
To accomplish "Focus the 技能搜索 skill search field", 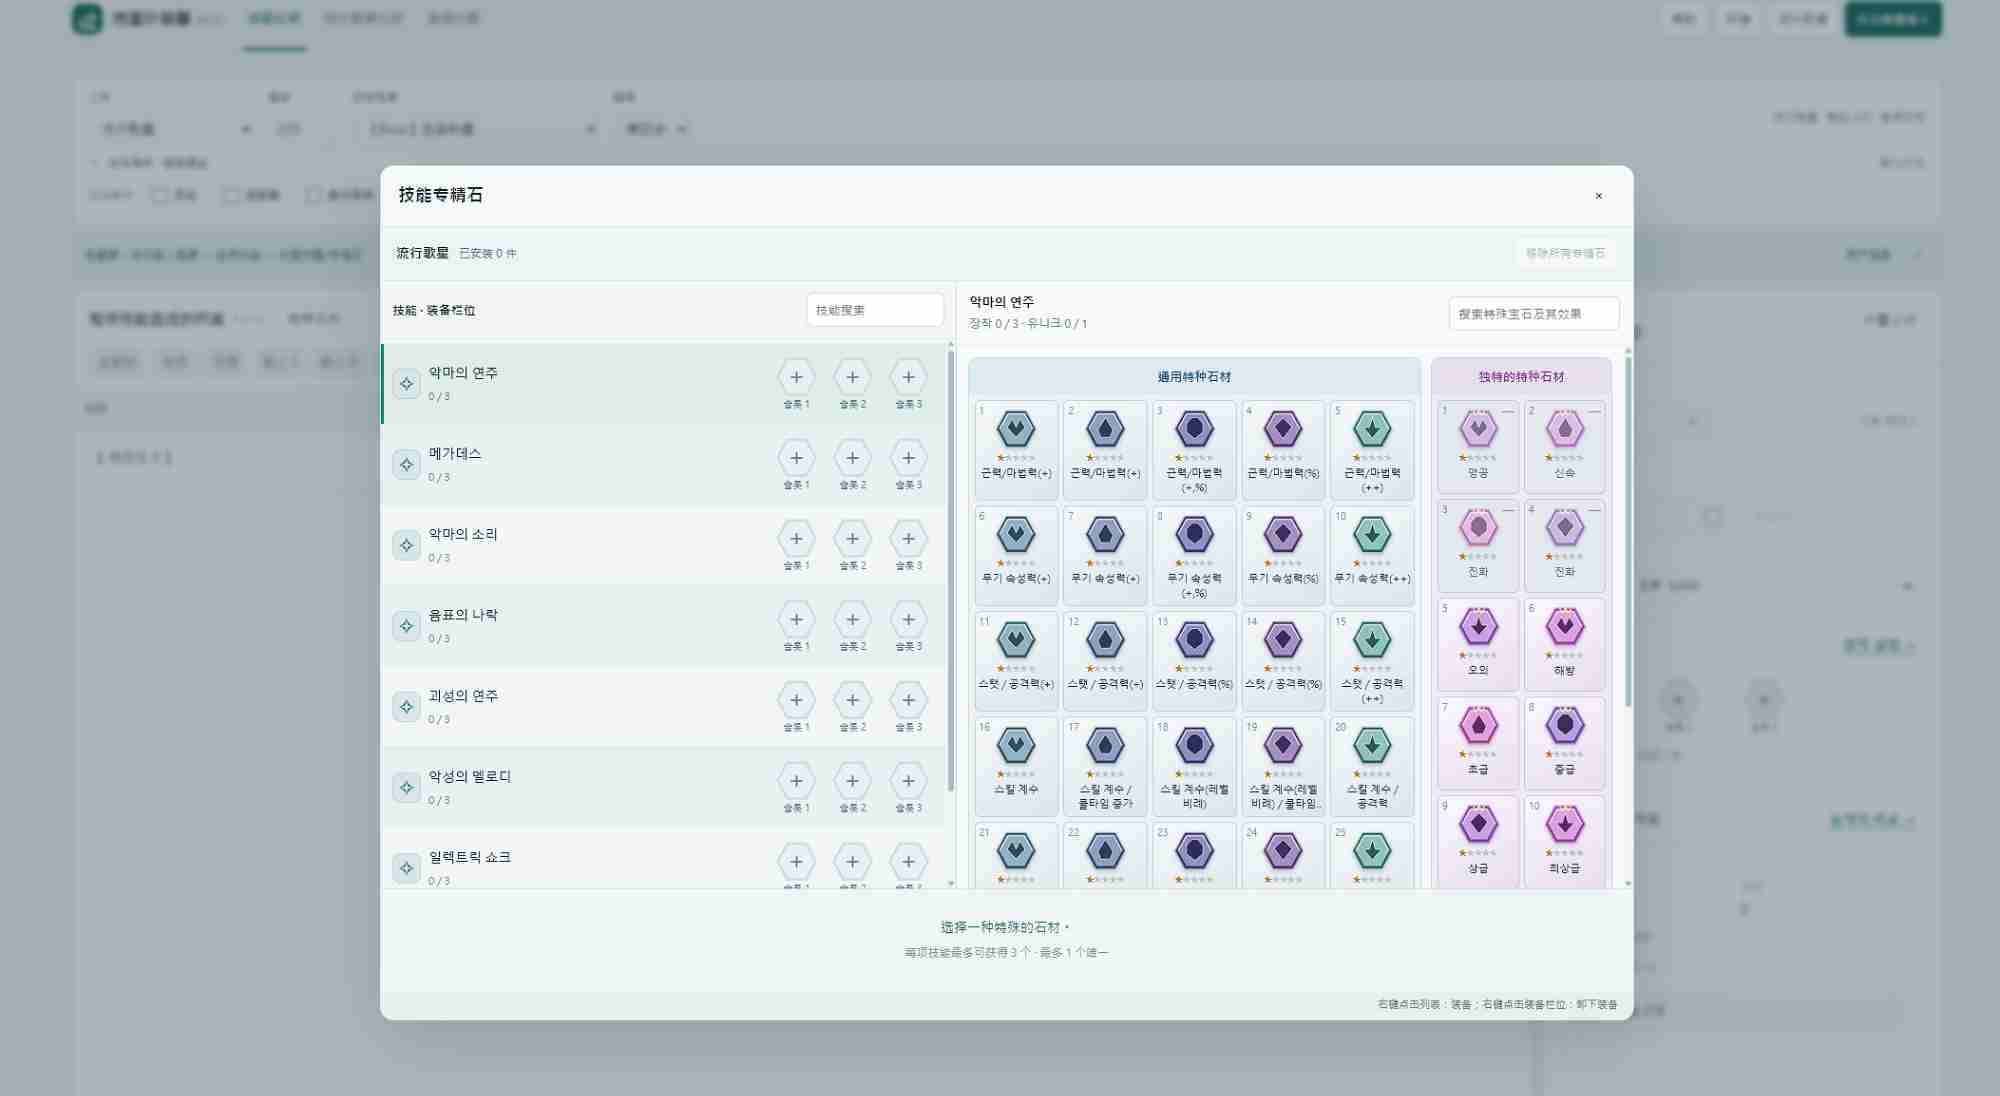I will (875, 310).
